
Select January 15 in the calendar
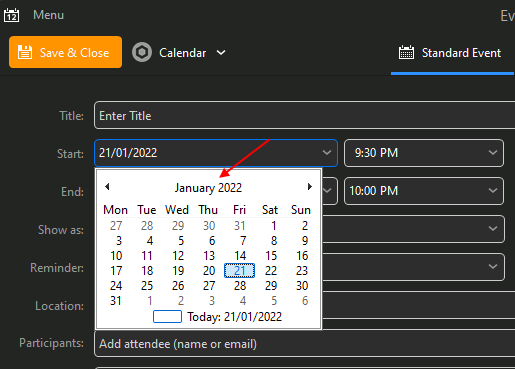coord(271,256)
